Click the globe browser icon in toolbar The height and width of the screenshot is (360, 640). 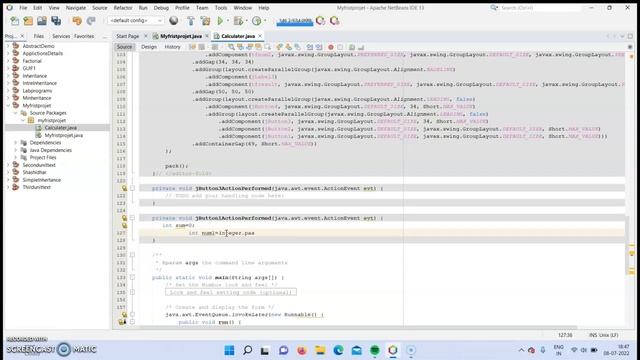173,20
